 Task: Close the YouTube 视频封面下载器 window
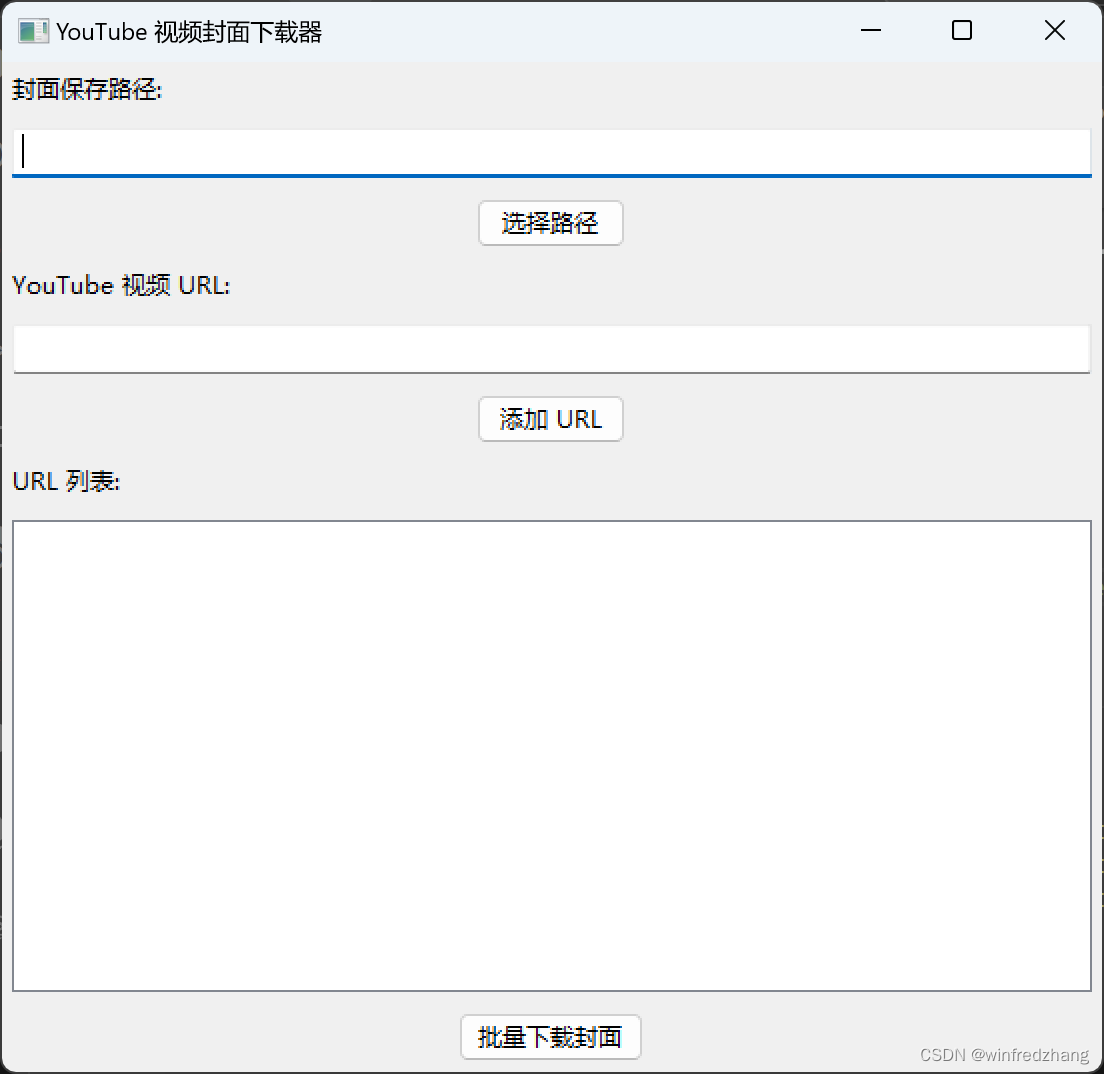[x=1055, y=30]
